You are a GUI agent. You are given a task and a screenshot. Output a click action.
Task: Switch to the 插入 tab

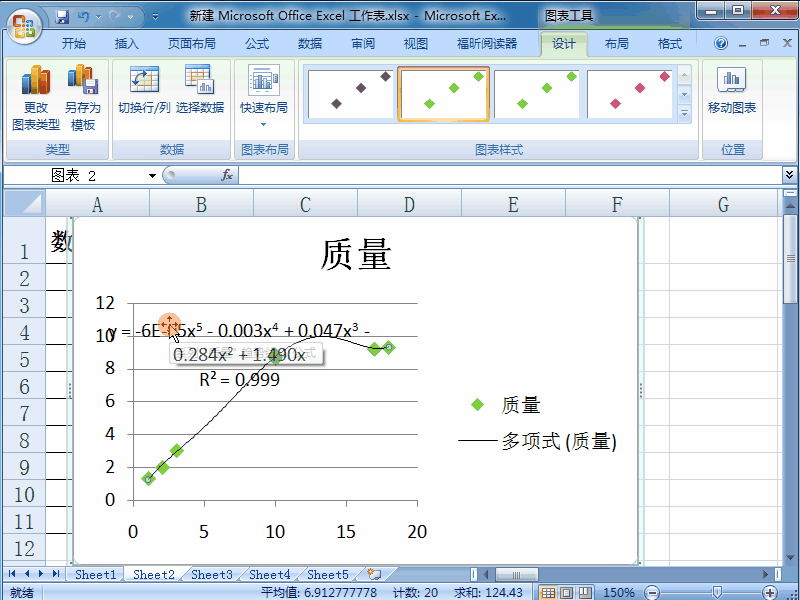tap(127, 44)
